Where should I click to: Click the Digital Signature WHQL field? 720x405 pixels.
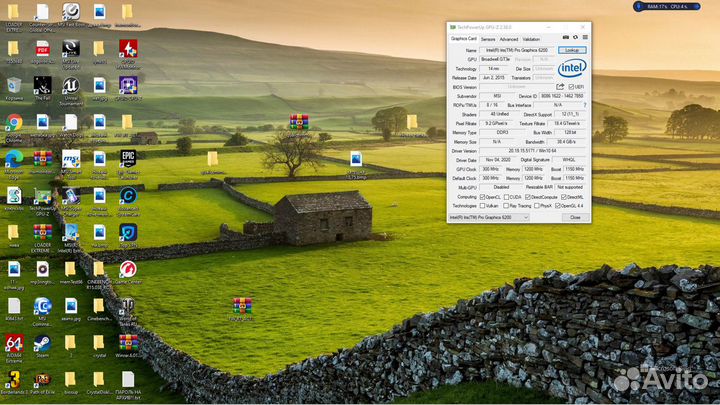(x=568, y=160)
